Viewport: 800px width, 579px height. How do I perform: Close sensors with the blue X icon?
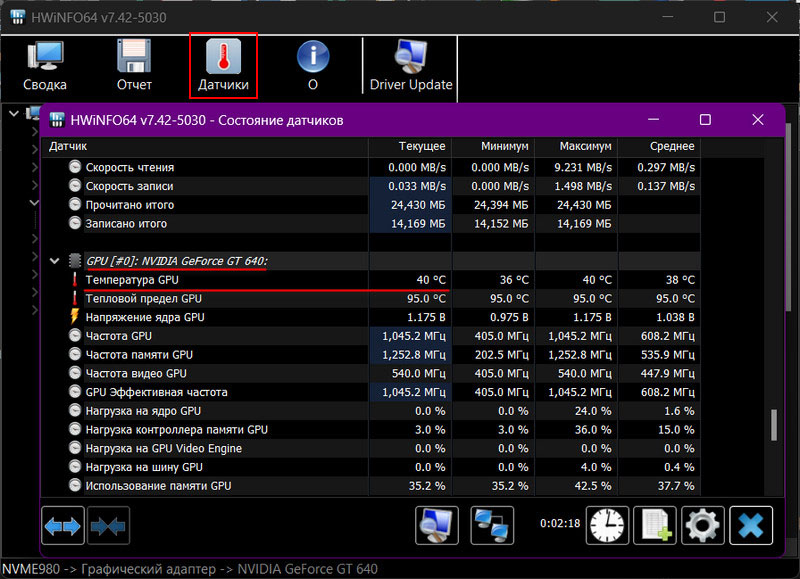point(751,525)
